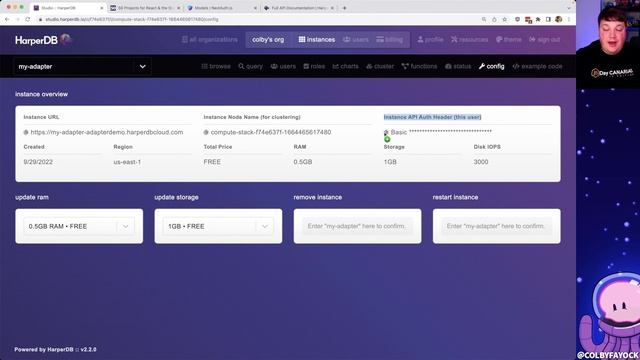The image size is (640, 360).
Task: Open the functions tab
Action: pyautogui.click(x=419, y=66)
